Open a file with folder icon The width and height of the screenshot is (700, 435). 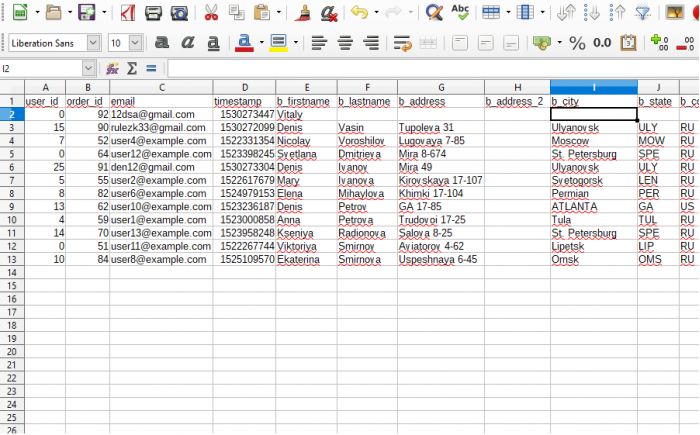54,12
